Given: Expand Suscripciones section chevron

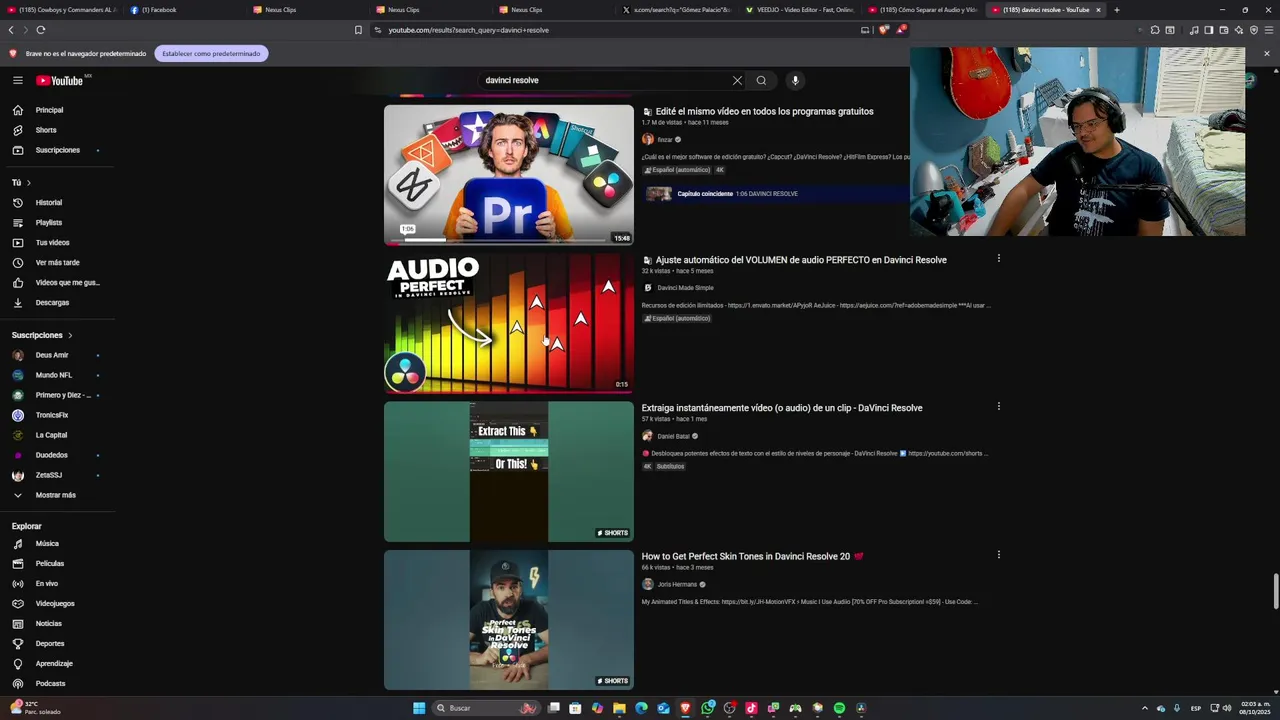Looking at the screenshot, I should coord(70,335).
